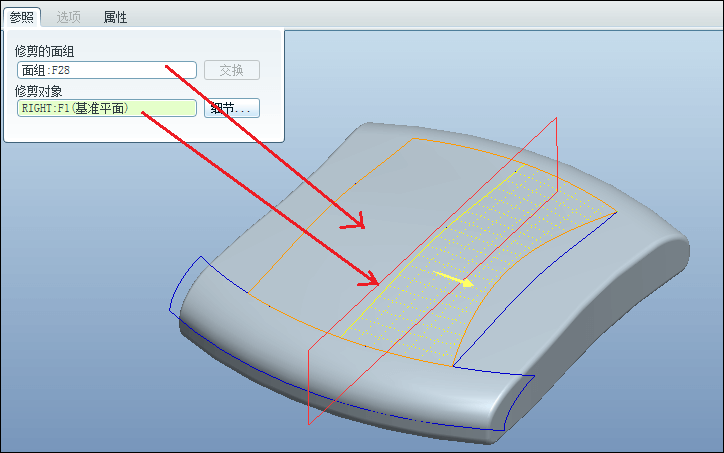Open the 细节... button
The height and width of the screenshot is (453, 724).
pyautogui.click(x=232, y=108)
